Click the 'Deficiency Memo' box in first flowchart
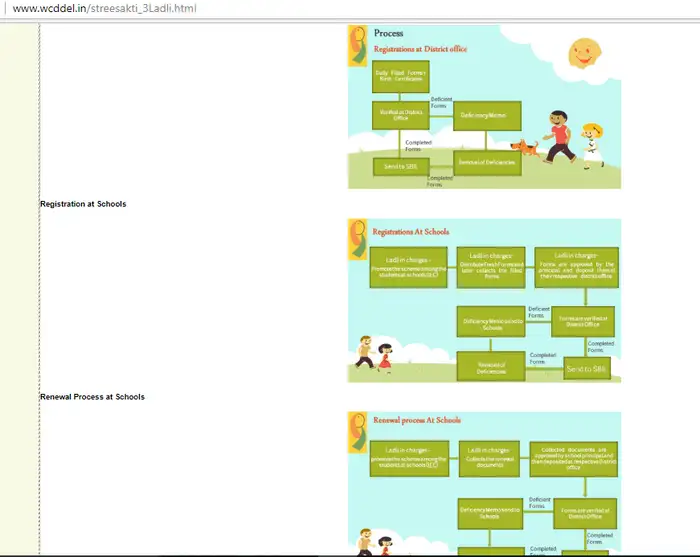Screen dimensions: 700x557 coord(485,116)
